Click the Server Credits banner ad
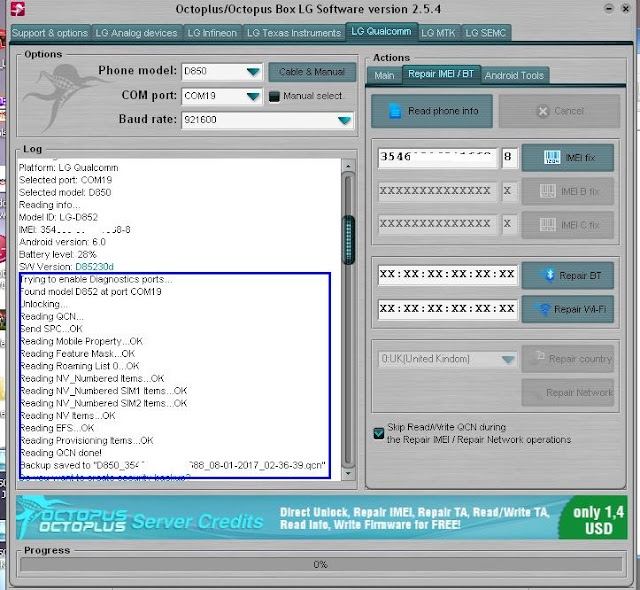This screenshot has height=590, width=640. [x=322, y=517]
